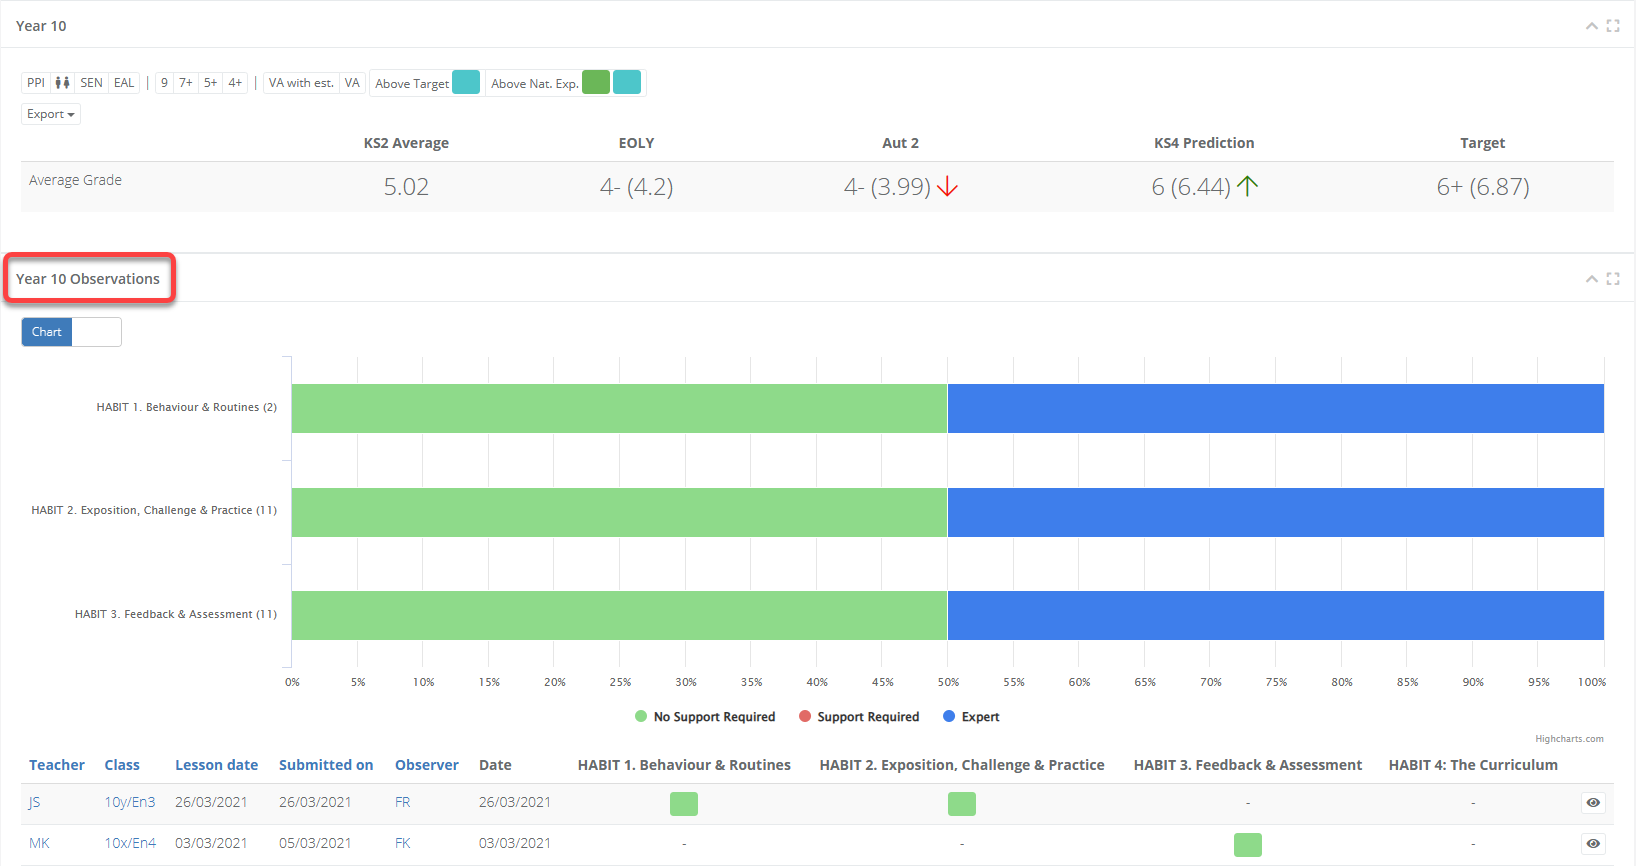Select VA with est. option

coord(301,83)
